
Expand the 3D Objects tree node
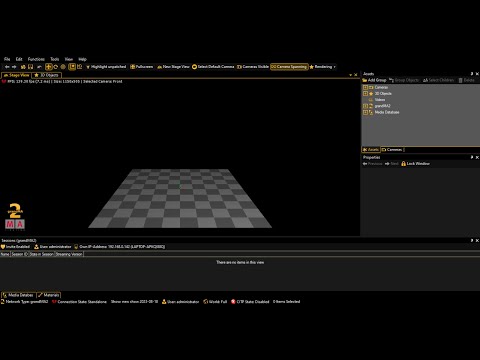tap(365, 94)
